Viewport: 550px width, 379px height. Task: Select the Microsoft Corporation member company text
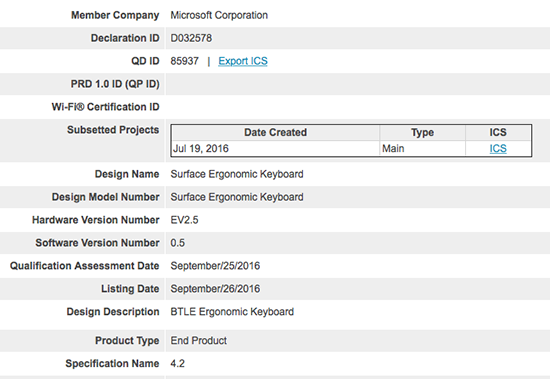(x=219, y=15)
